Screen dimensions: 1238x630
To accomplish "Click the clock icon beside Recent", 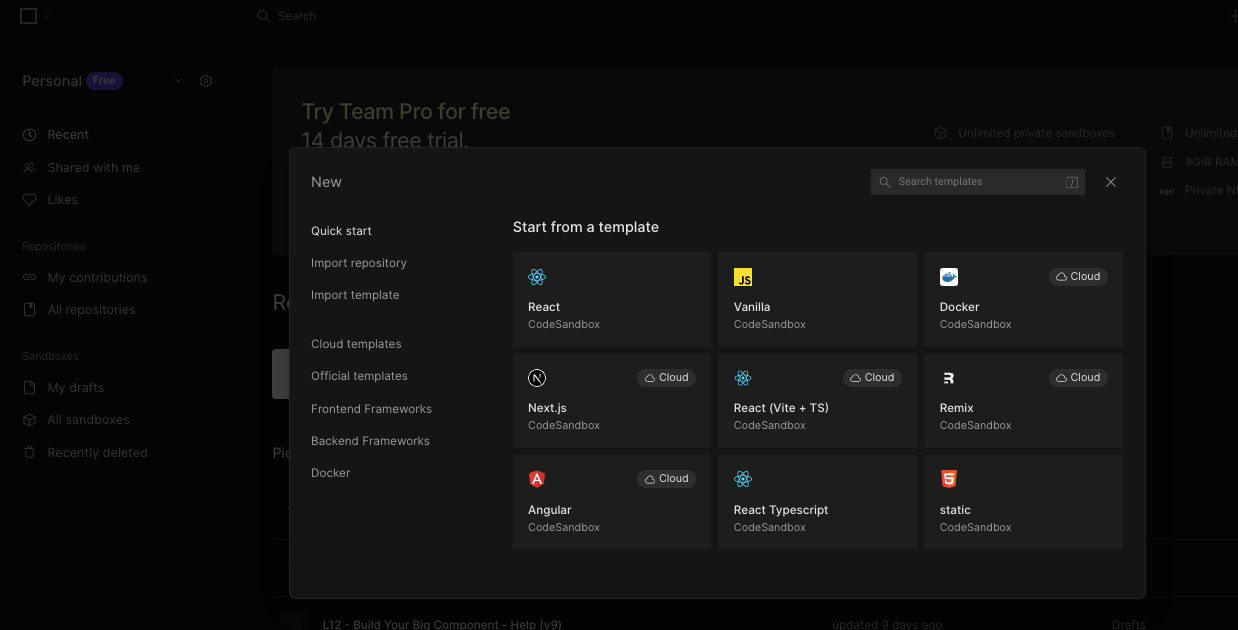I will pos(30,135).
